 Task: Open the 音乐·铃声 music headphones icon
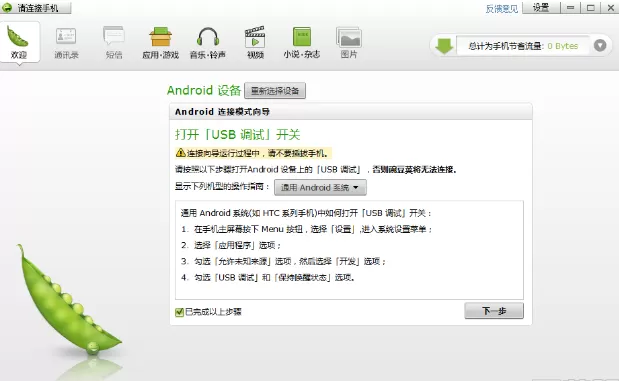coord(208,42)
